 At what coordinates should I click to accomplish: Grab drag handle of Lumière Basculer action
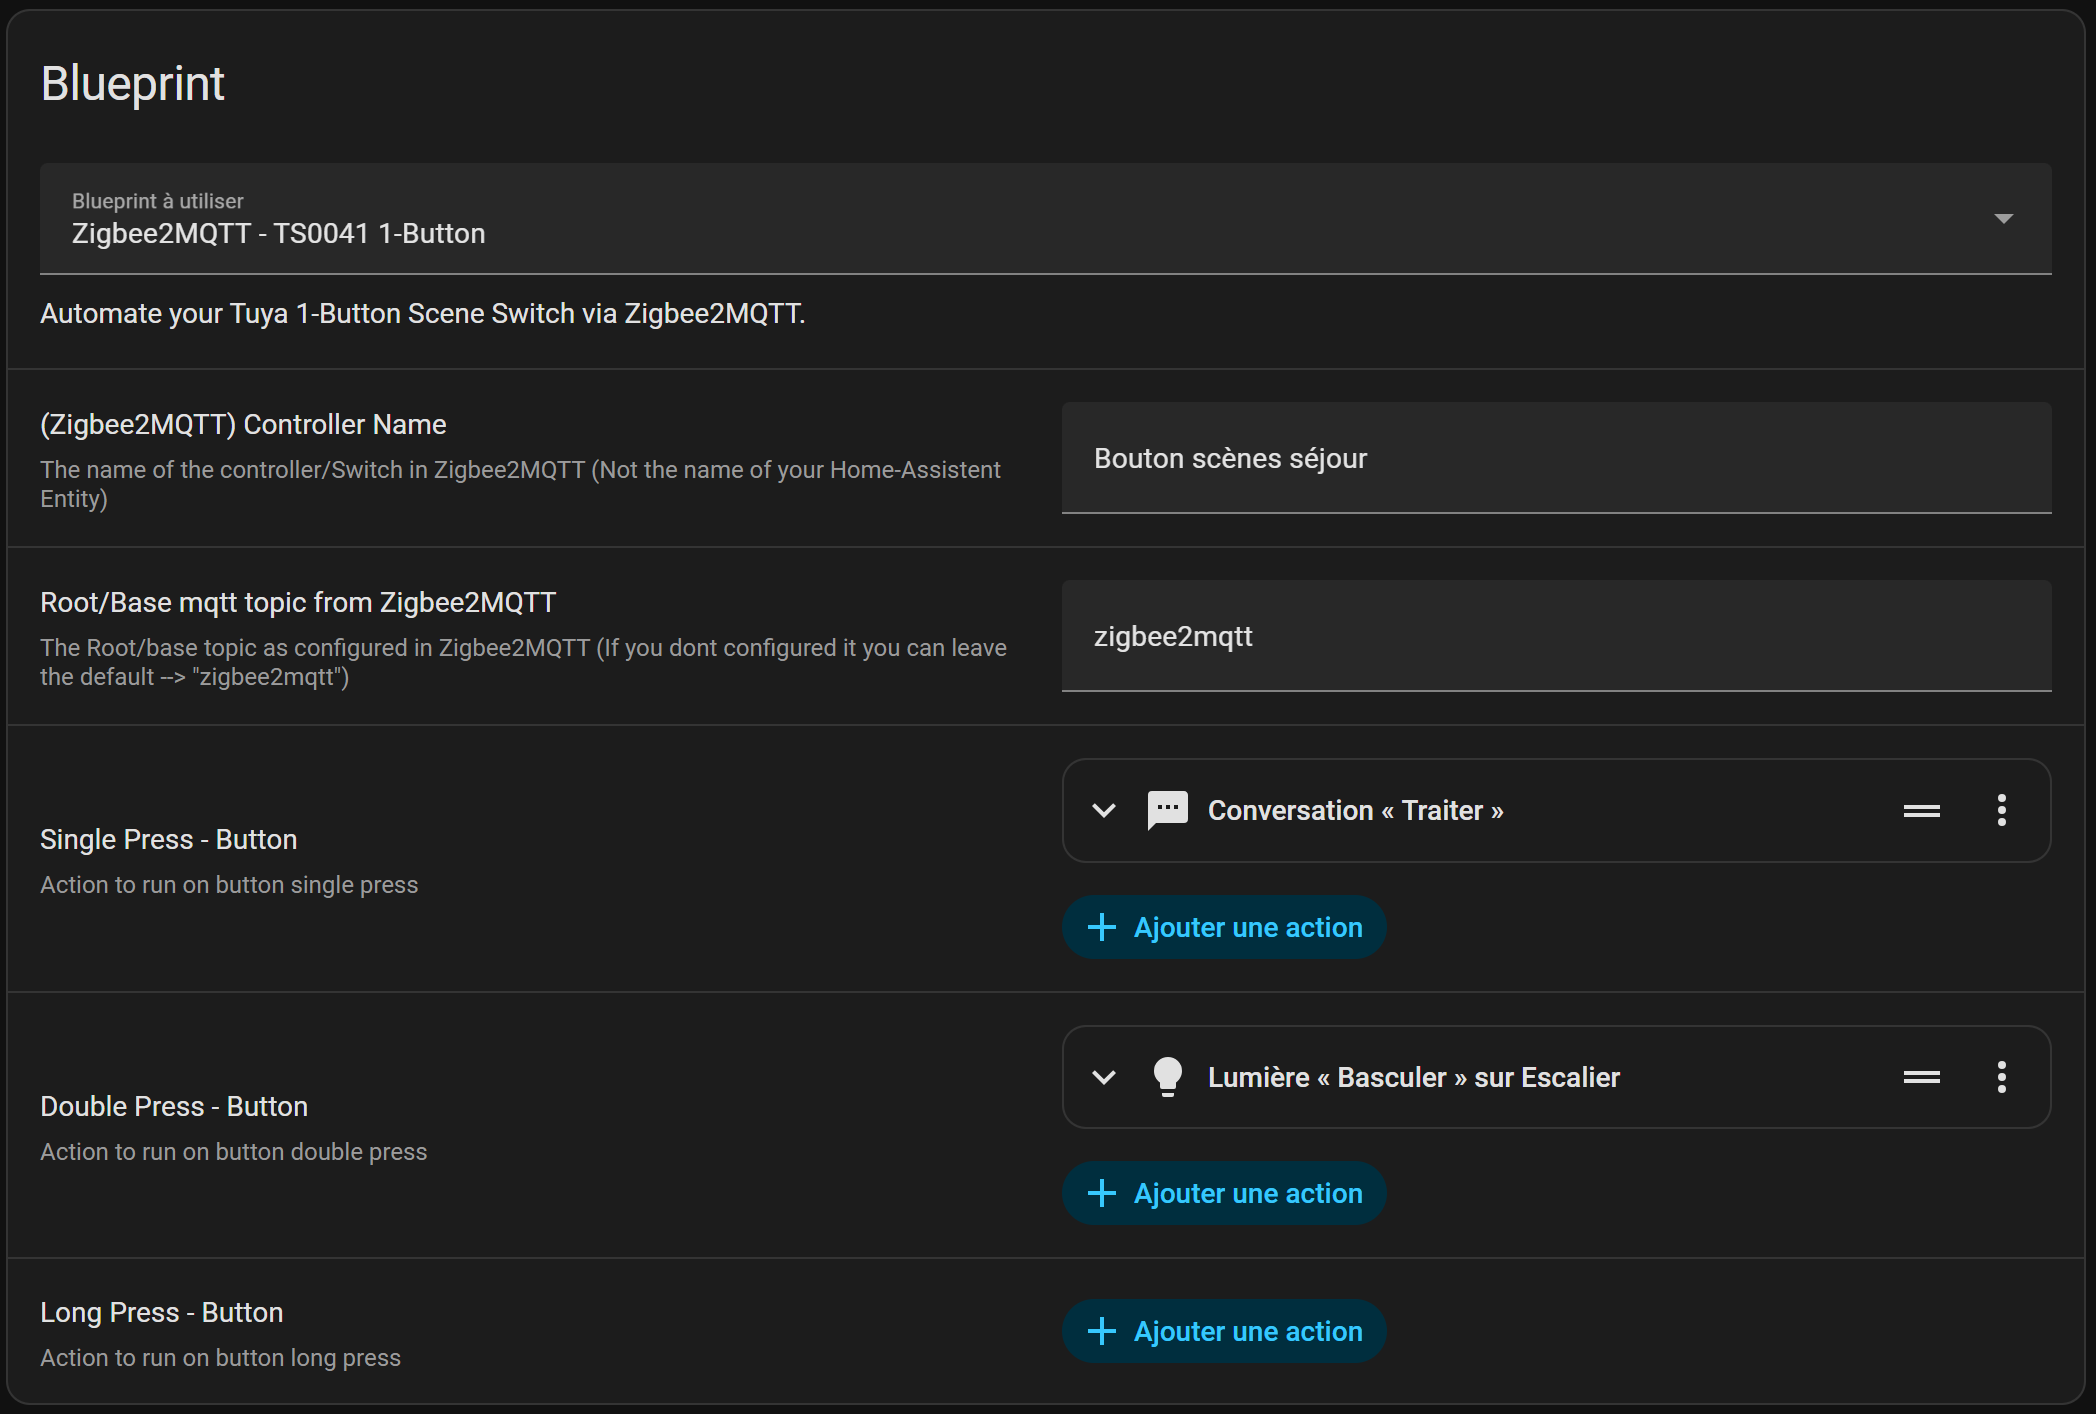[x=1921, y=1077]
